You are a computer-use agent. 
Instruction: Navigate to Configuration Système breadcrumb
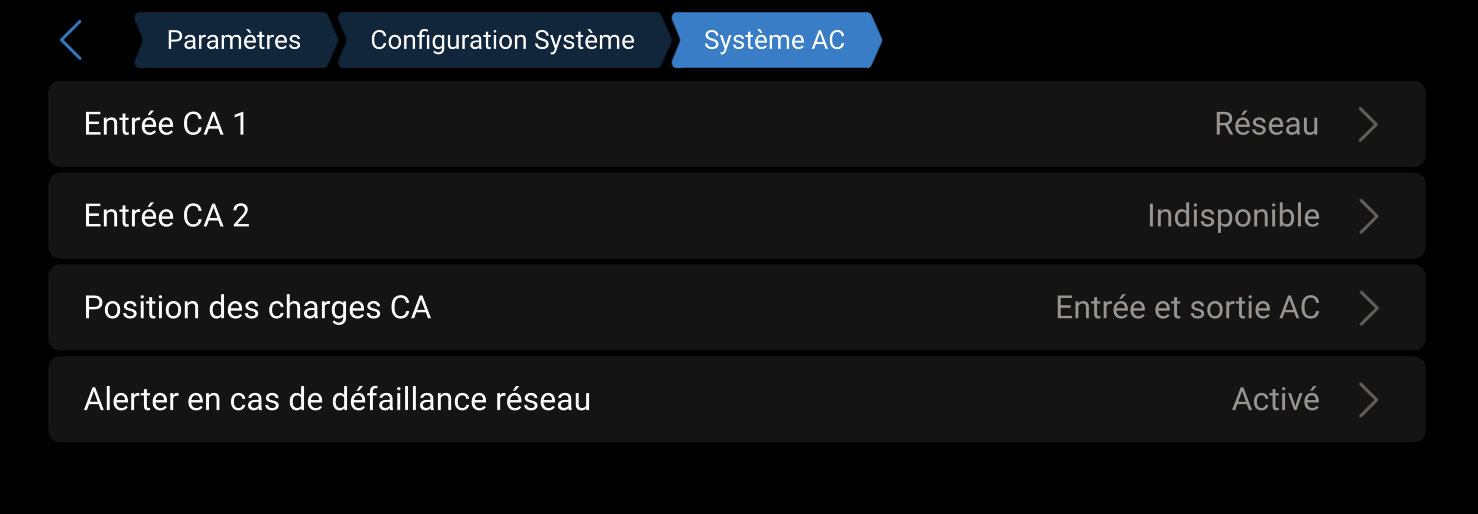(502, 40)
